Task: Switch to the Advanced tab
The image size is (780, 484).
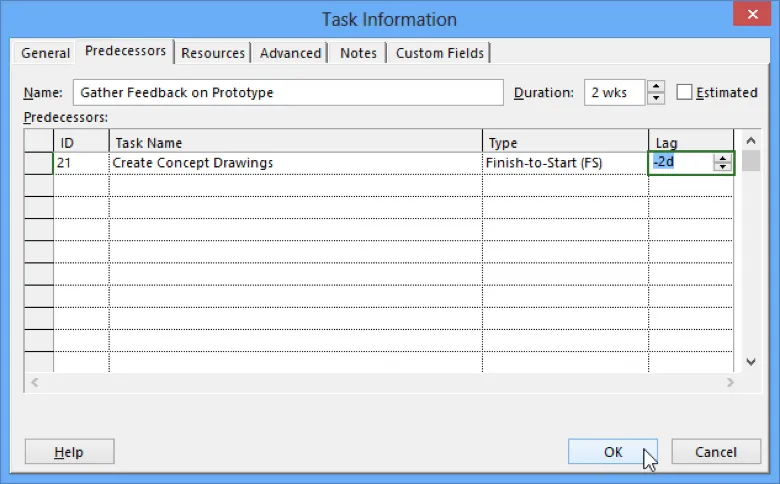Action: point(290,53)
